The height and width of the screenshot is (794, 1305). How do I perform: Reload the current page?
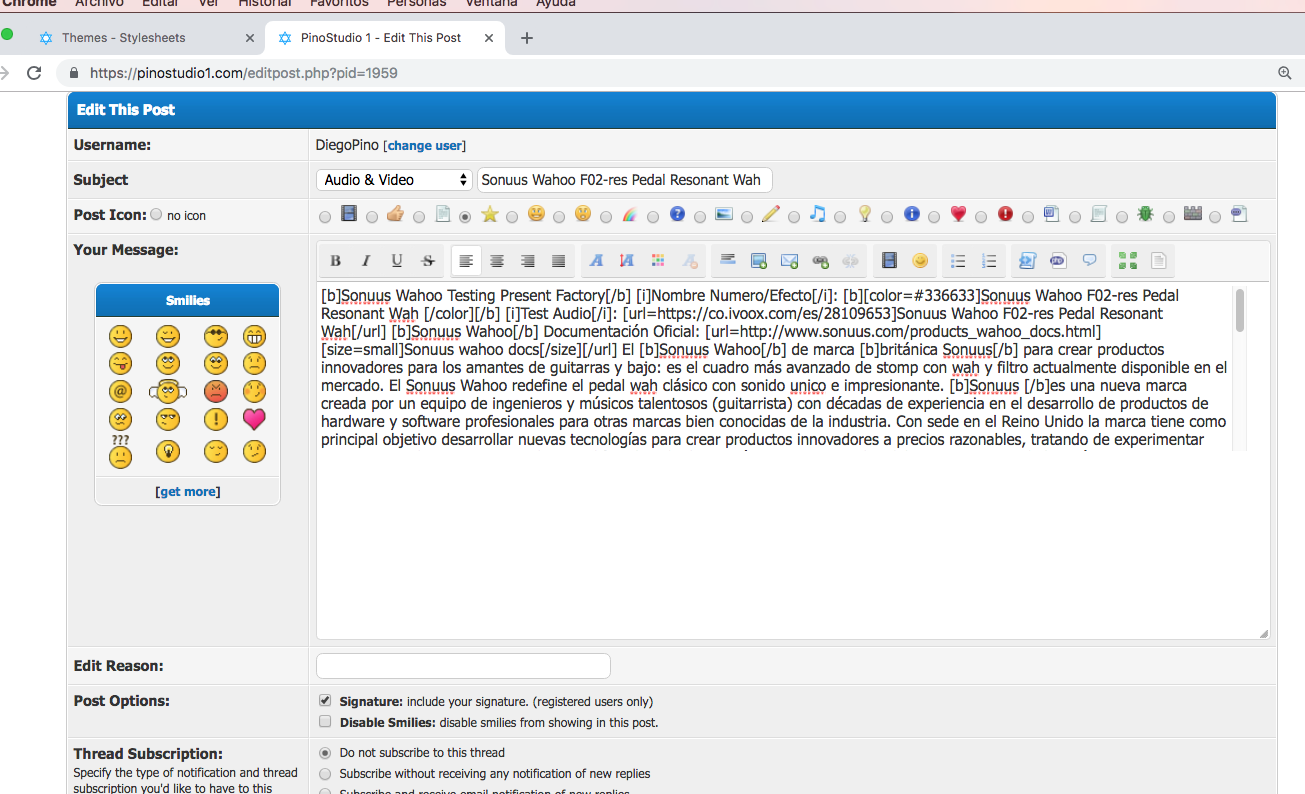tap(34, 73)
